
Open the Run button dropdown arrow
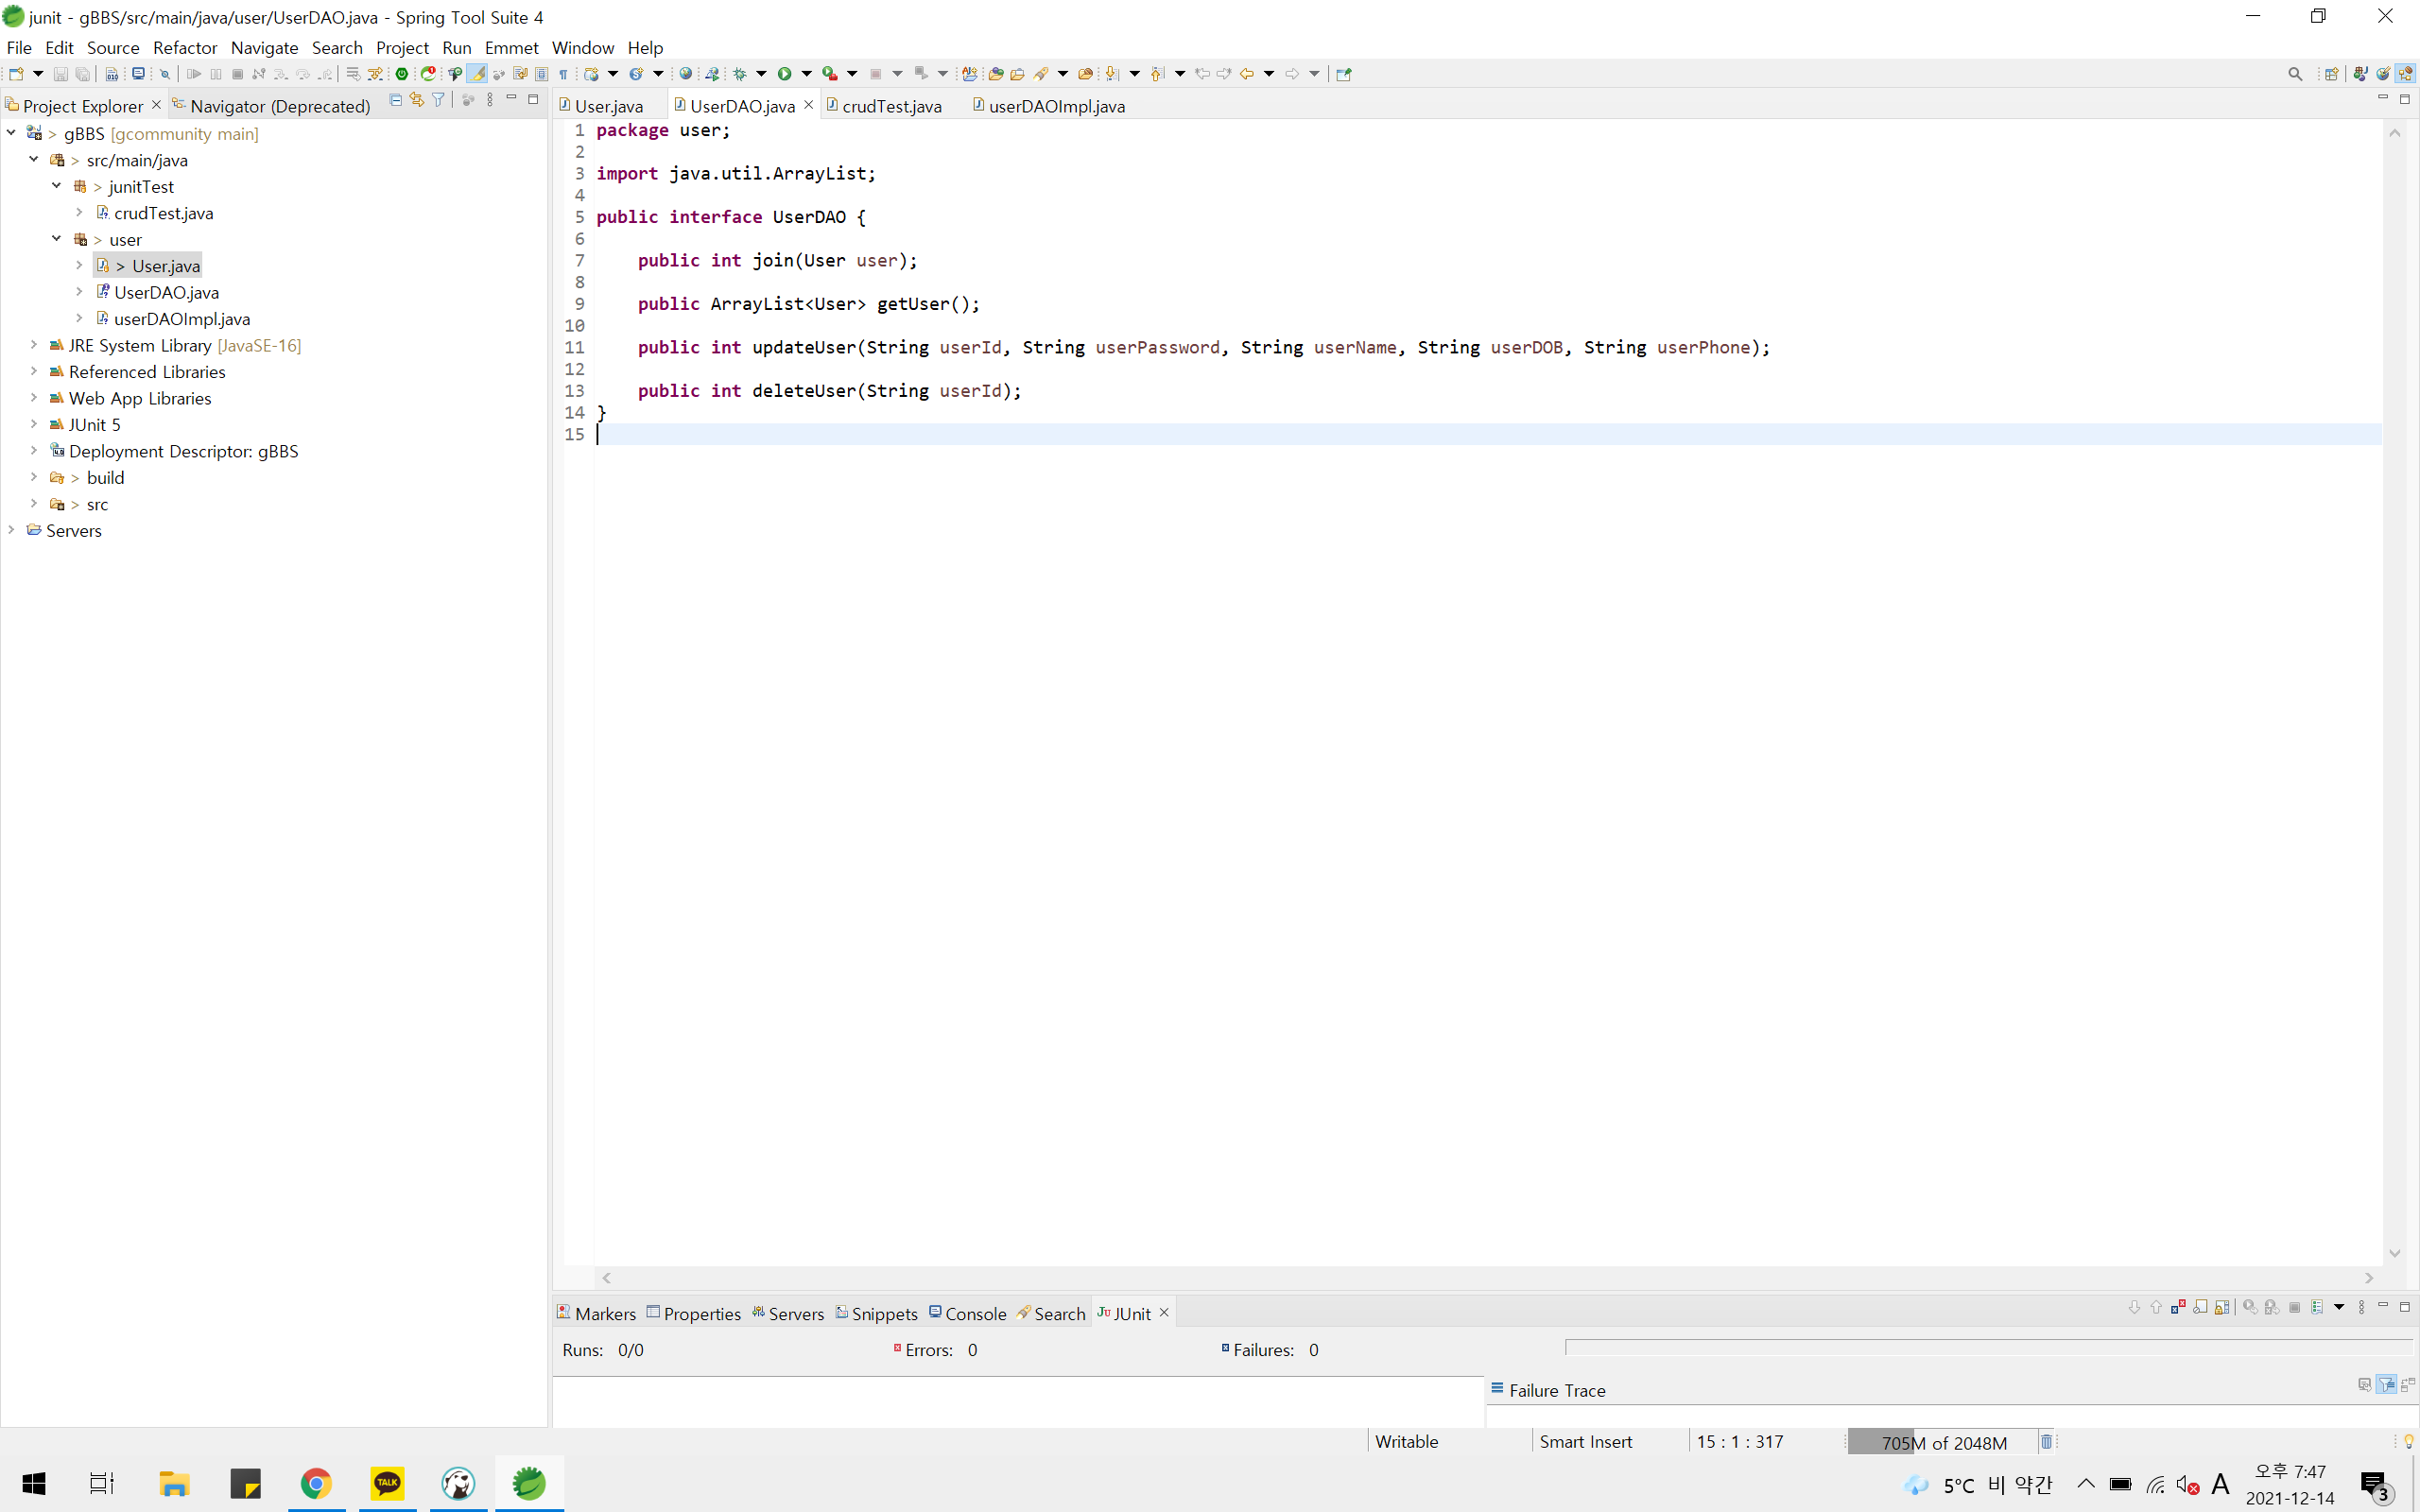806,74
